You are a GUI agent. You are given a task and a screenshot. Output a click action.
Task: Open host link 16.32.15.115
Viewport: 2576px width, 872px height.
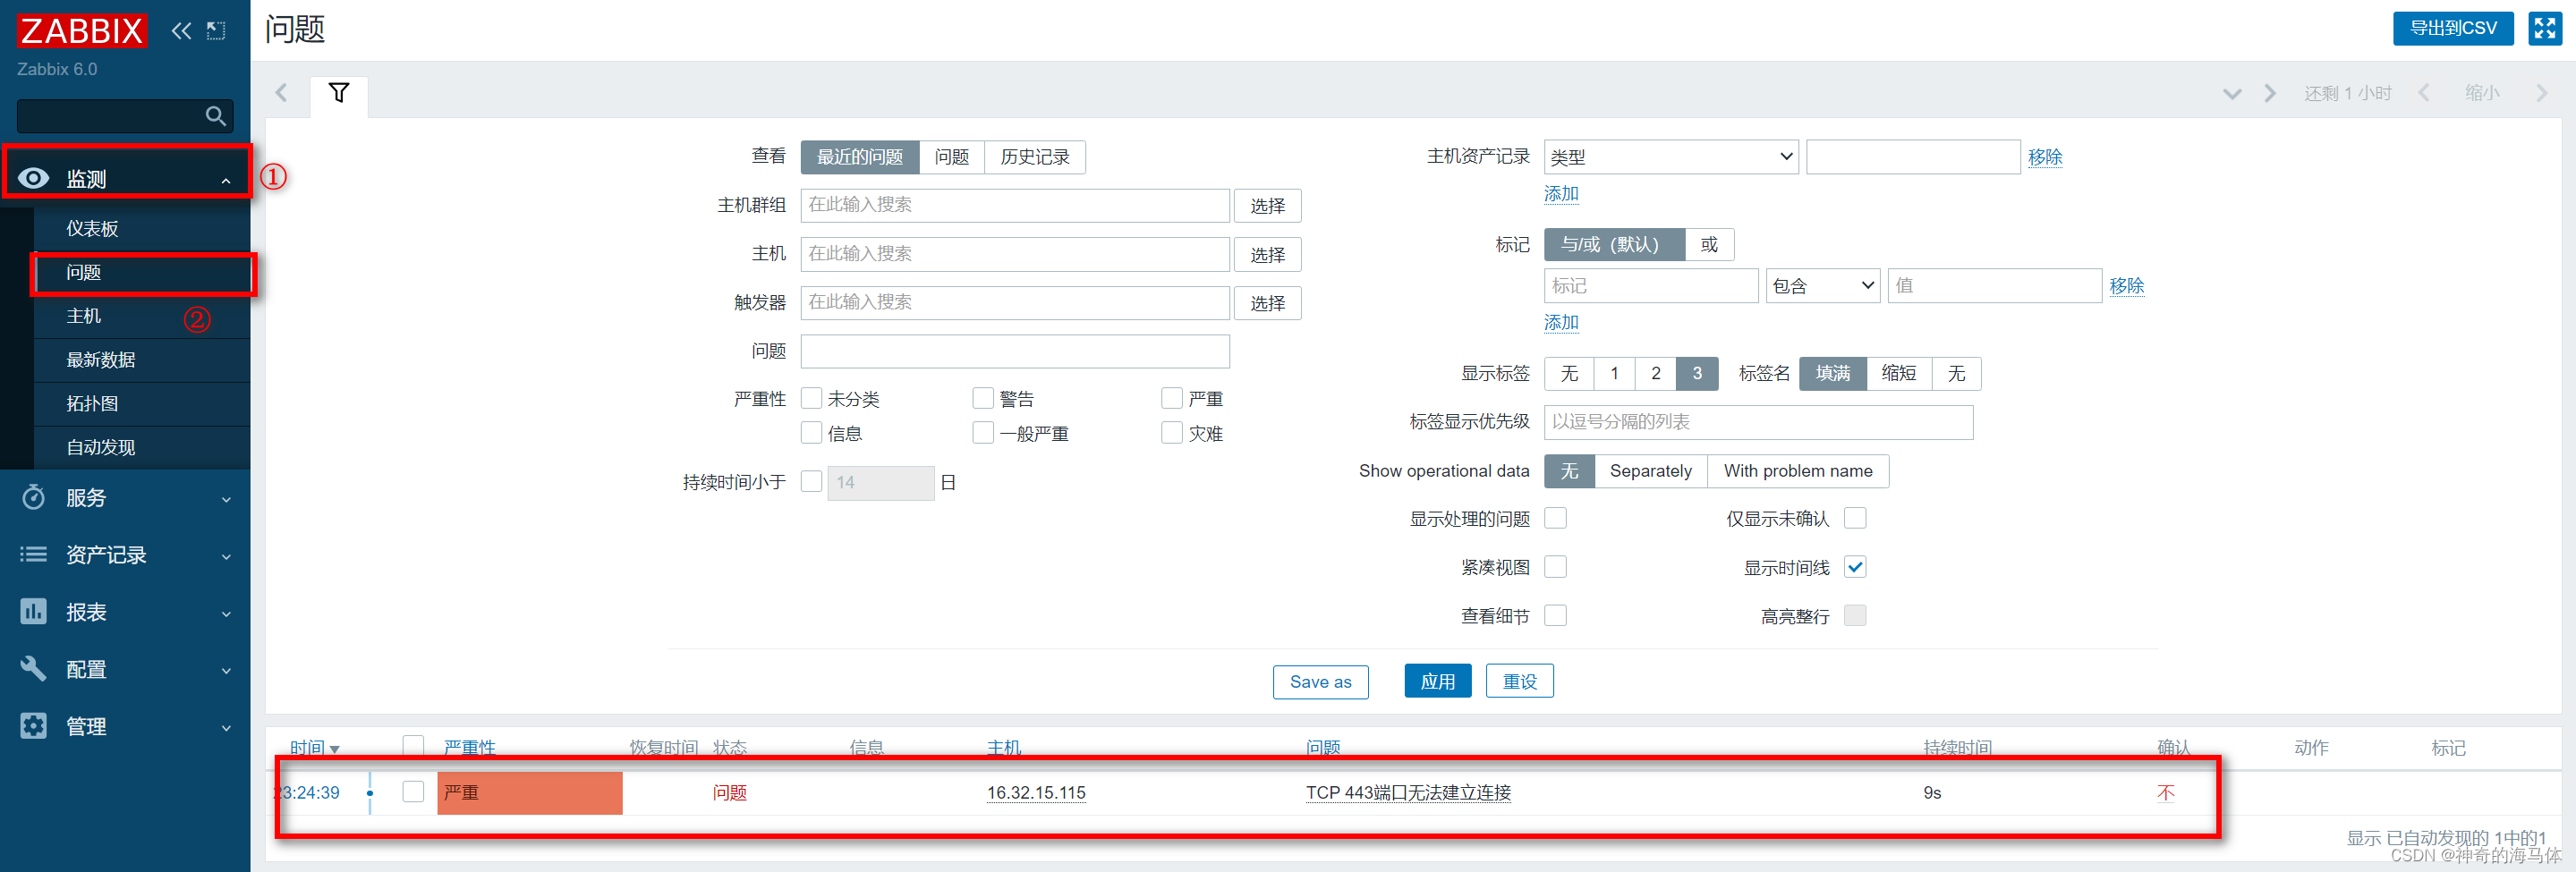click(x=1036, y=793)
